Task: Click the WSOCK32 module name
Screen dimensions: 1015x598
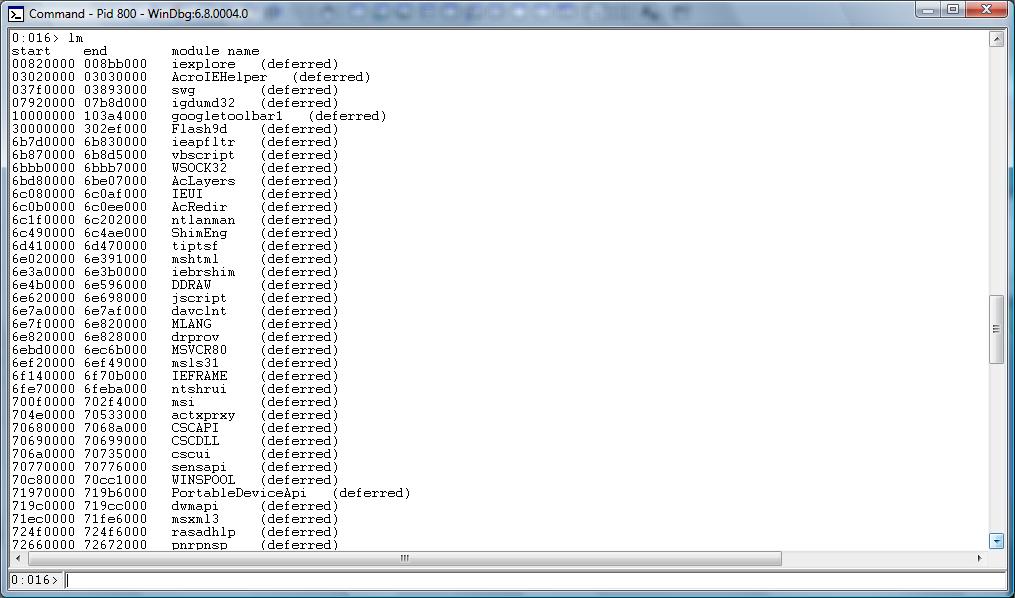Action: coord(199,168)
